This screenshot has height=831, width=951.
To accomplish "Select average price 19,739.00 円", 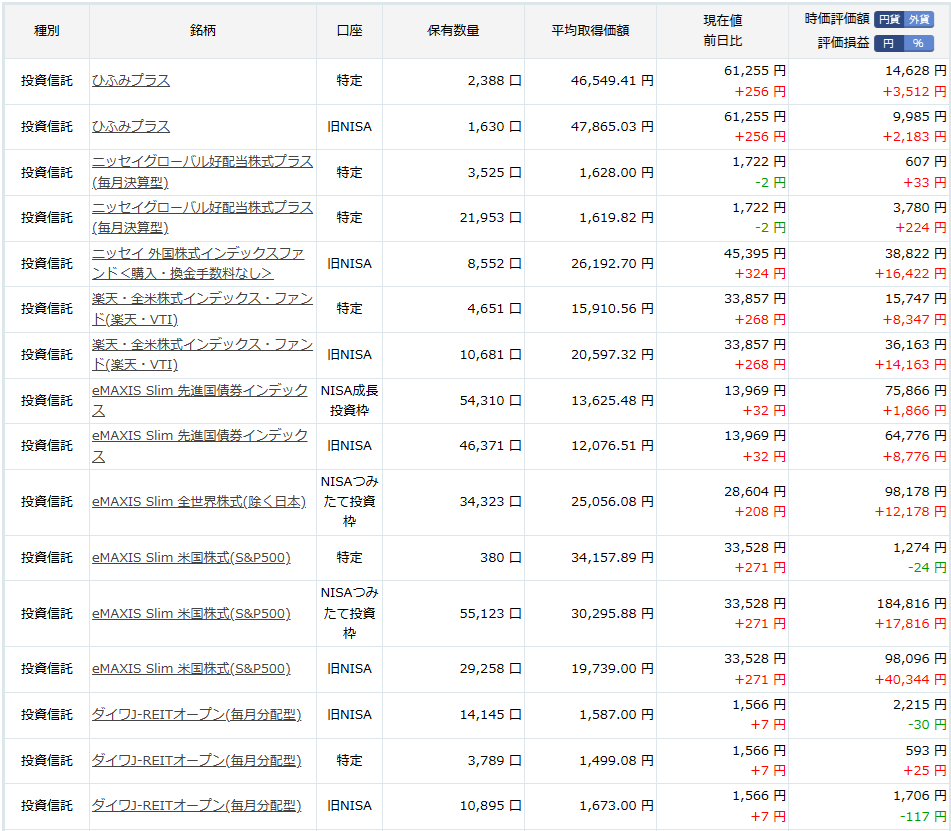I will [x=612, y=669].
